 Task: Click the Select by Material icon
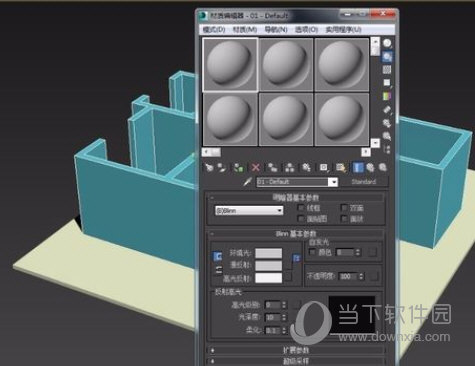(x=387, y=136)
